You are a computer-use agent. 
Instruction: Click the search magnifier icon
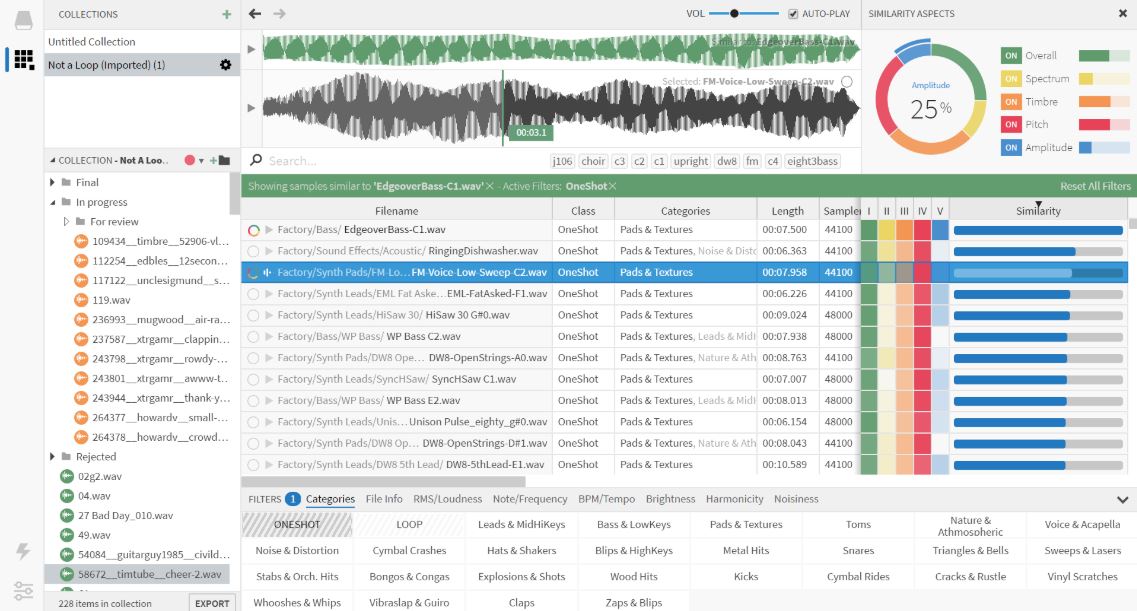[256, 160]
